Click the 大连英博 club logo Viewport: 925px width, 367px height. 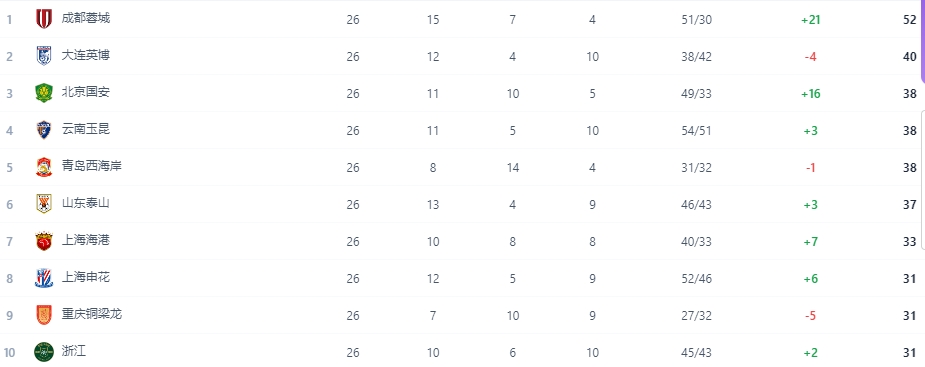44,56
